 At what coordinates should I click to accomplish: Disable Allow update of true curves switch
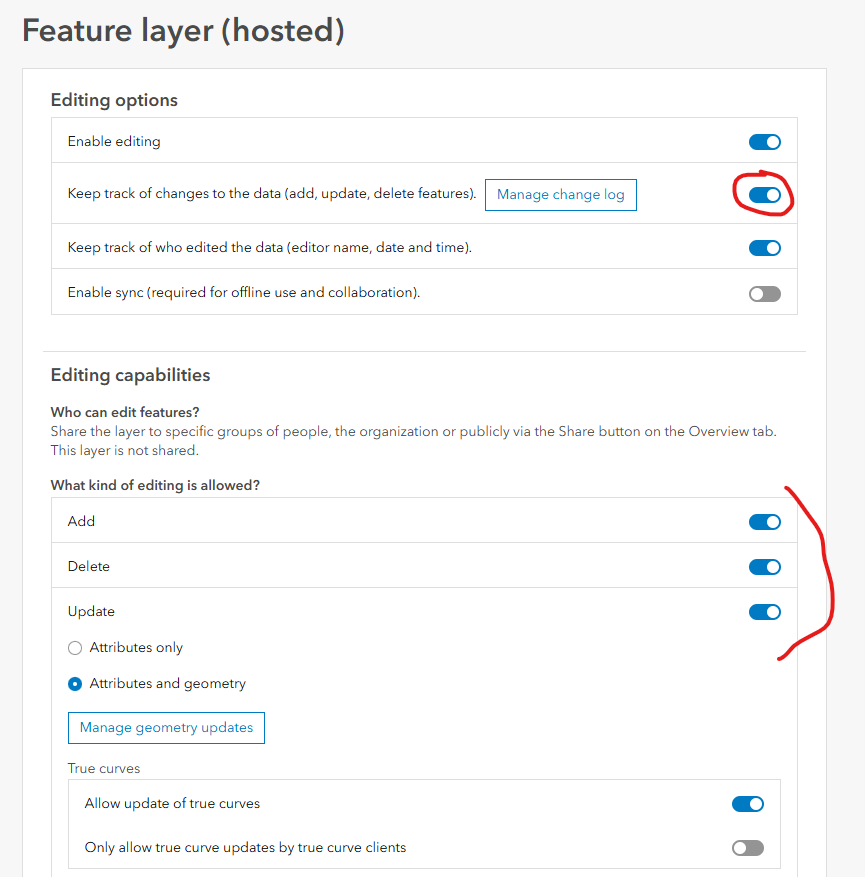coord(747,804)
